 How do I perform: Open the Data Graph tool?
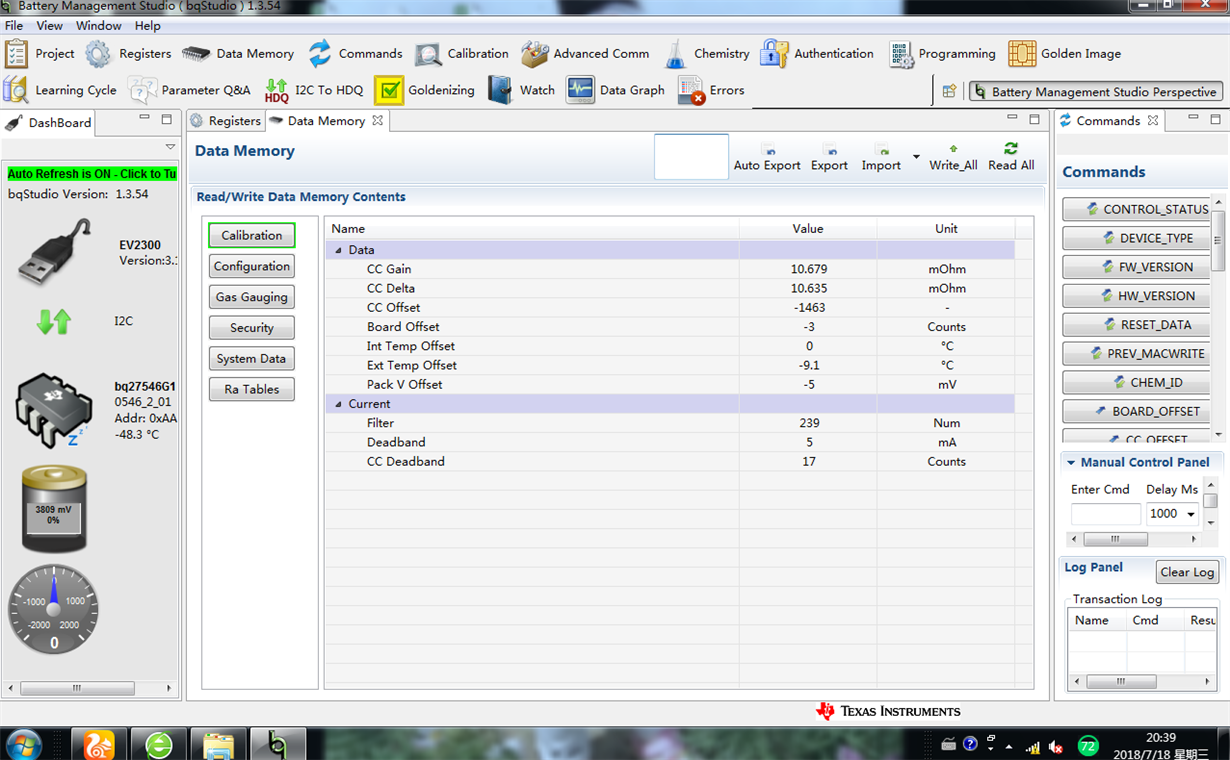coord(616,90)
